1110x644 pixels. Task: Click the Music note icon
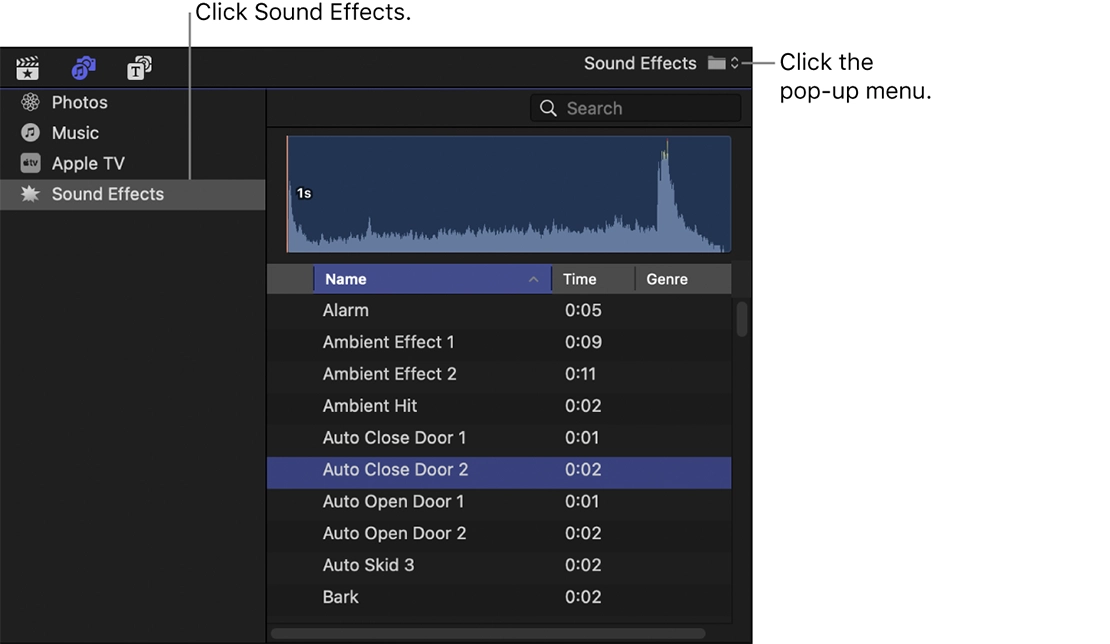[x=30, y=132]
